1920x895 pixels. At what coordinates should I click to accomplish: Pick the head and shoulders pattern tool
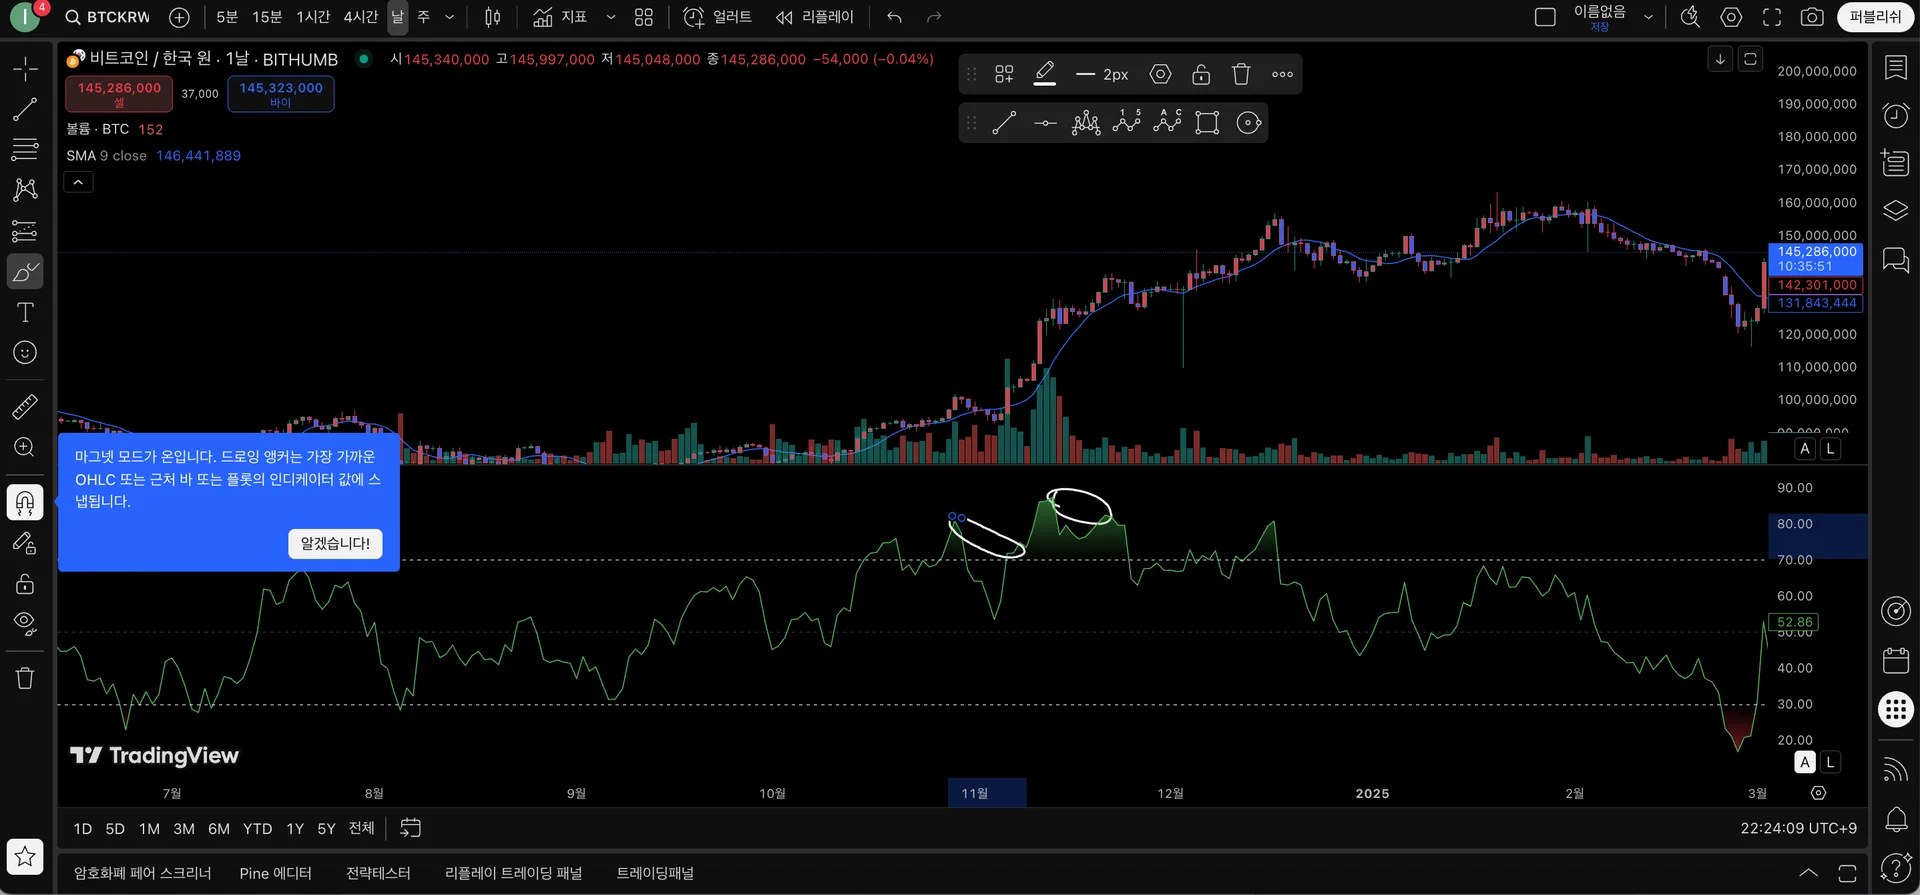tap(1086, 123)
